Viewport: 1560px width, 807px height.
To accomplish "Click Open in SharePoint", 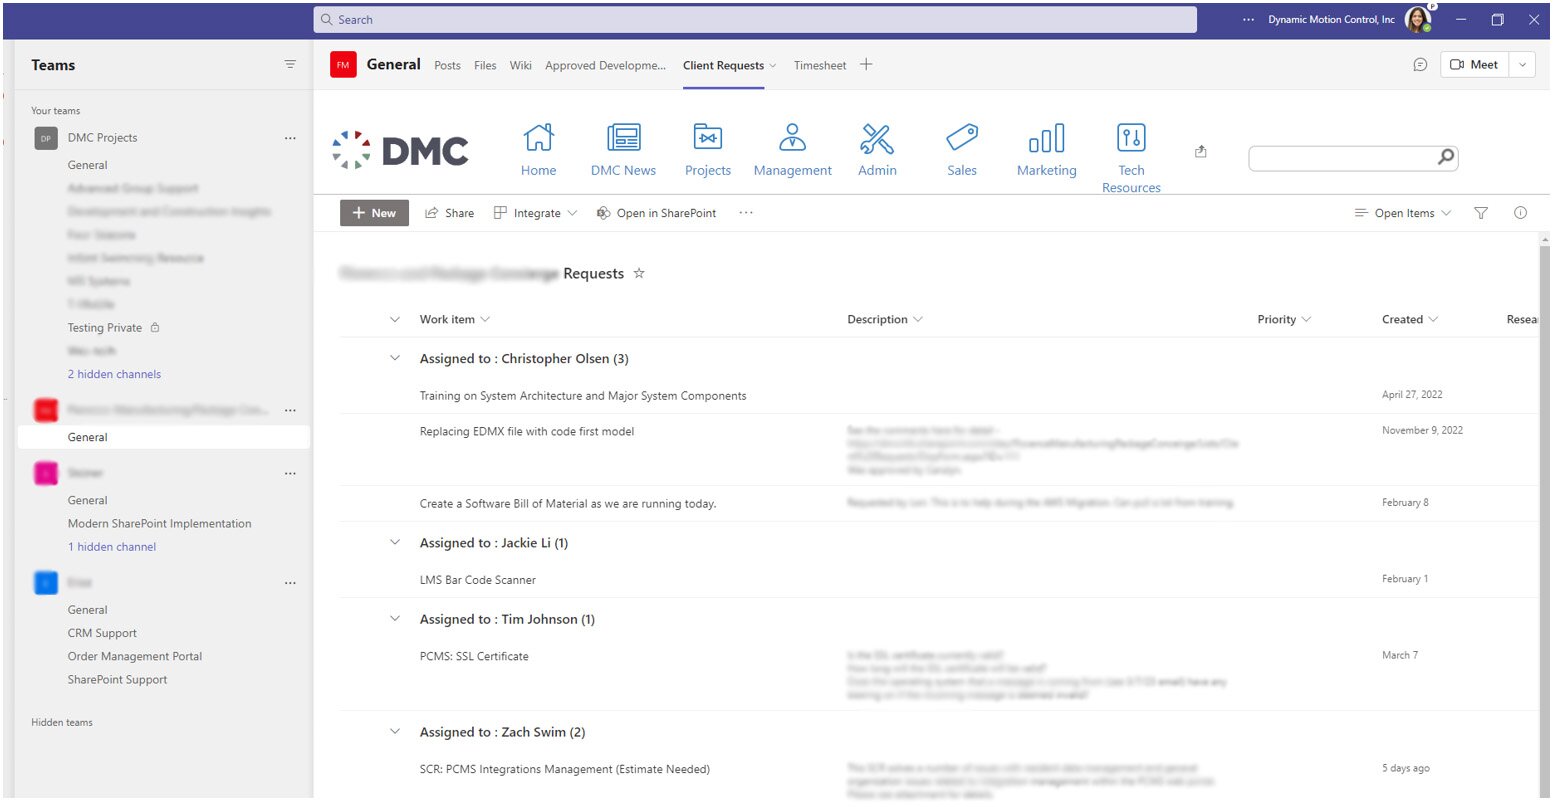I will point(657,213).
